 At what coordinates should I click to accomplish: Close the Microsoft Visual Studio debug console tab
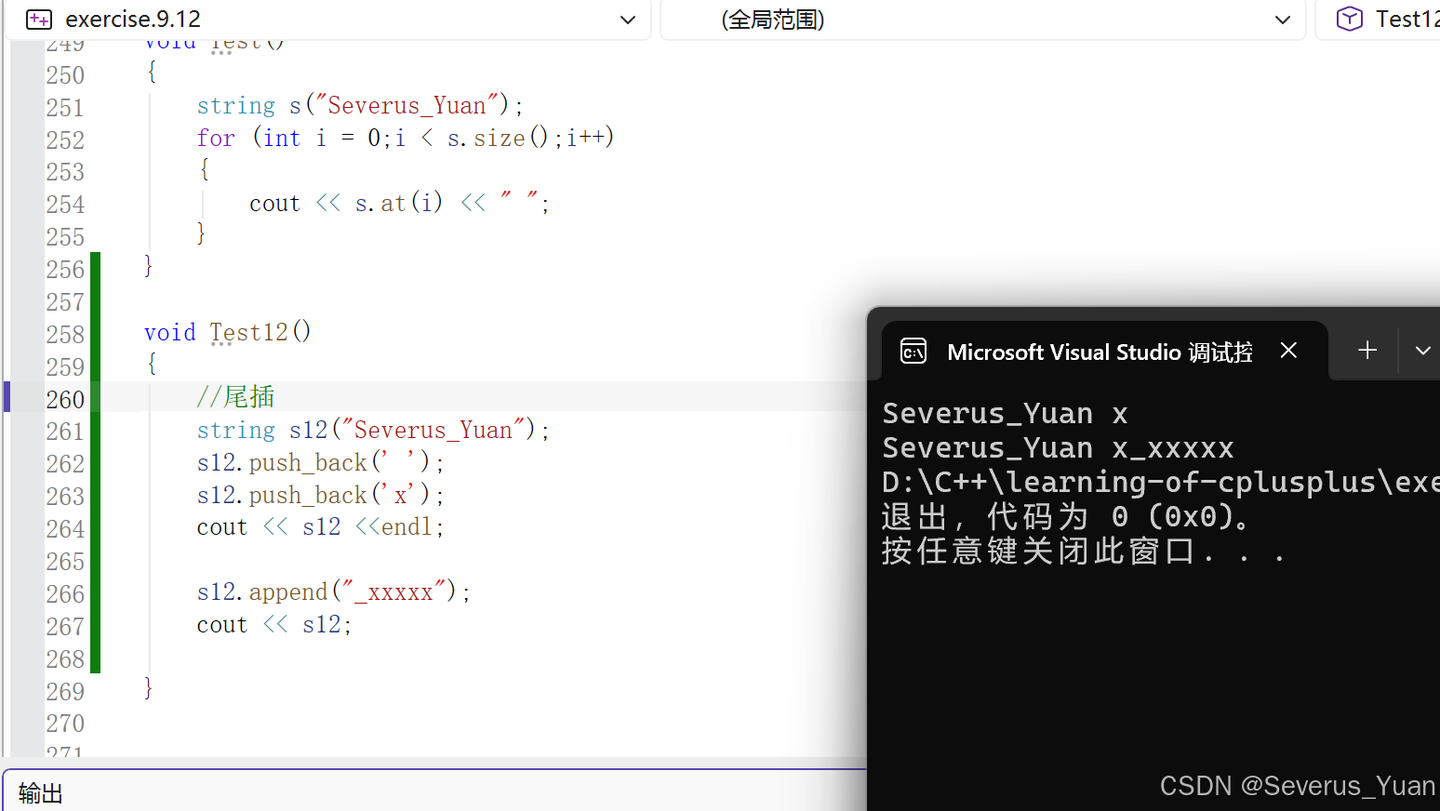(1289, 350)
